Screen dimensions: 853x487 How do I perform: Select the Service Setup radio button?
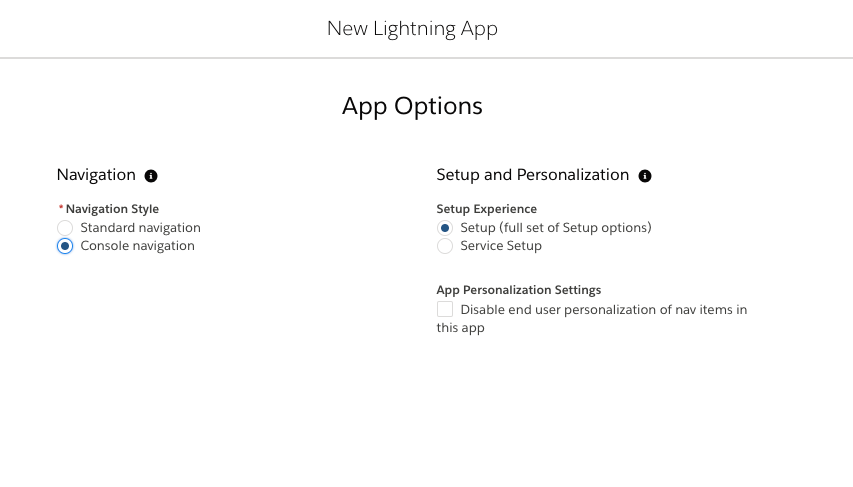pyautogui.click(x=444, y=246)
